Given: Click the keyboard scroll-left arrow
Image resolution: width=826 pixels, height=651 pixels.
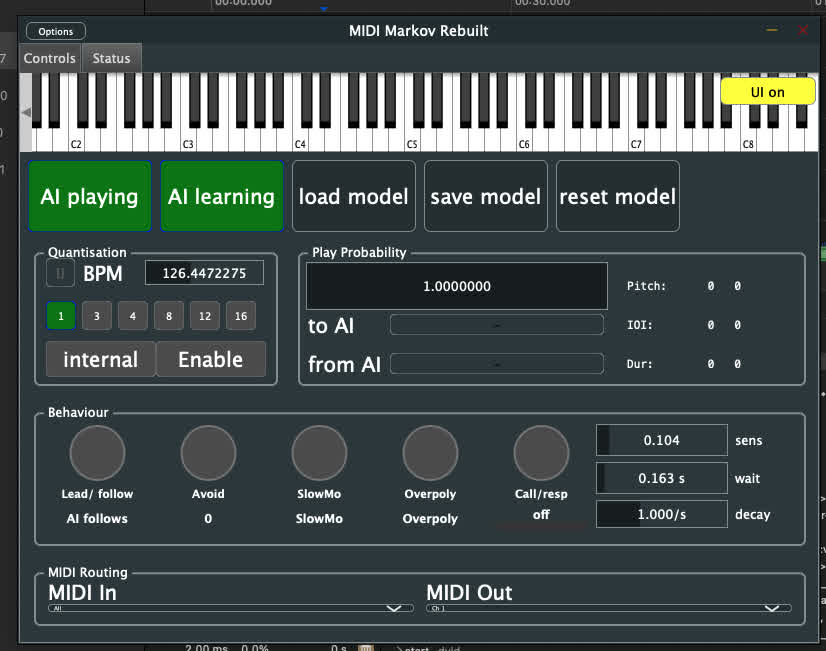Looking at the screenshot, I should coord(26,112).
